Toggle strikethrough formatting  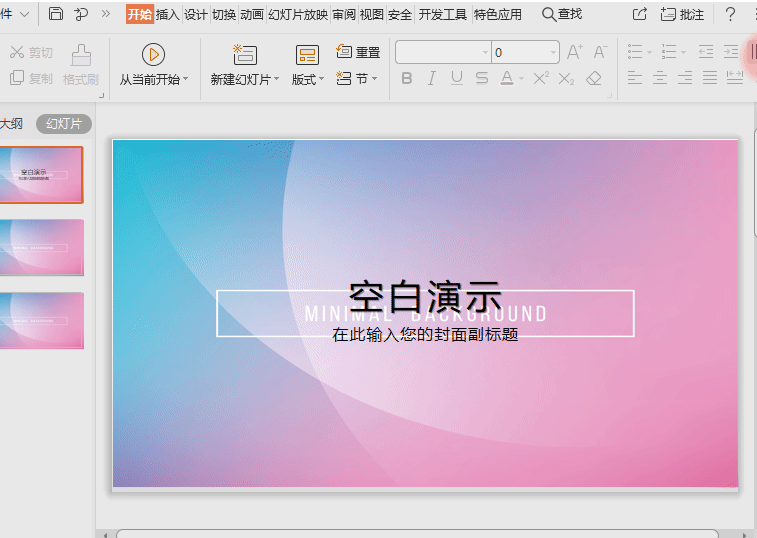click(x=481, y=78)
